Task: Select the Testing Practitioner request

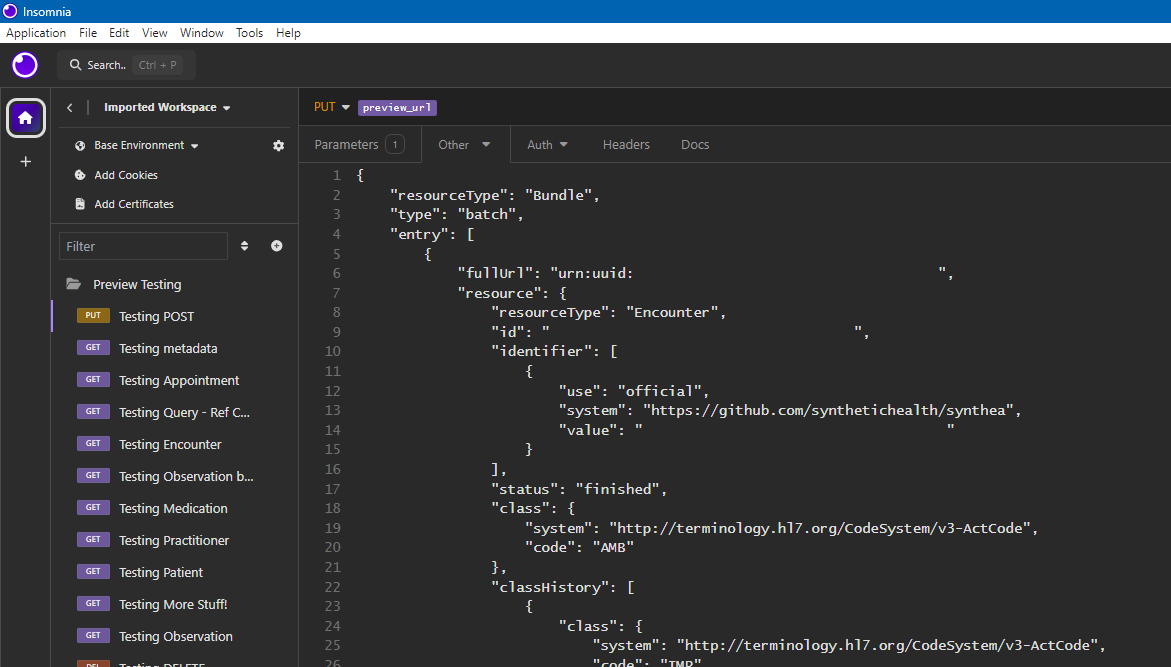Action: 174,540
